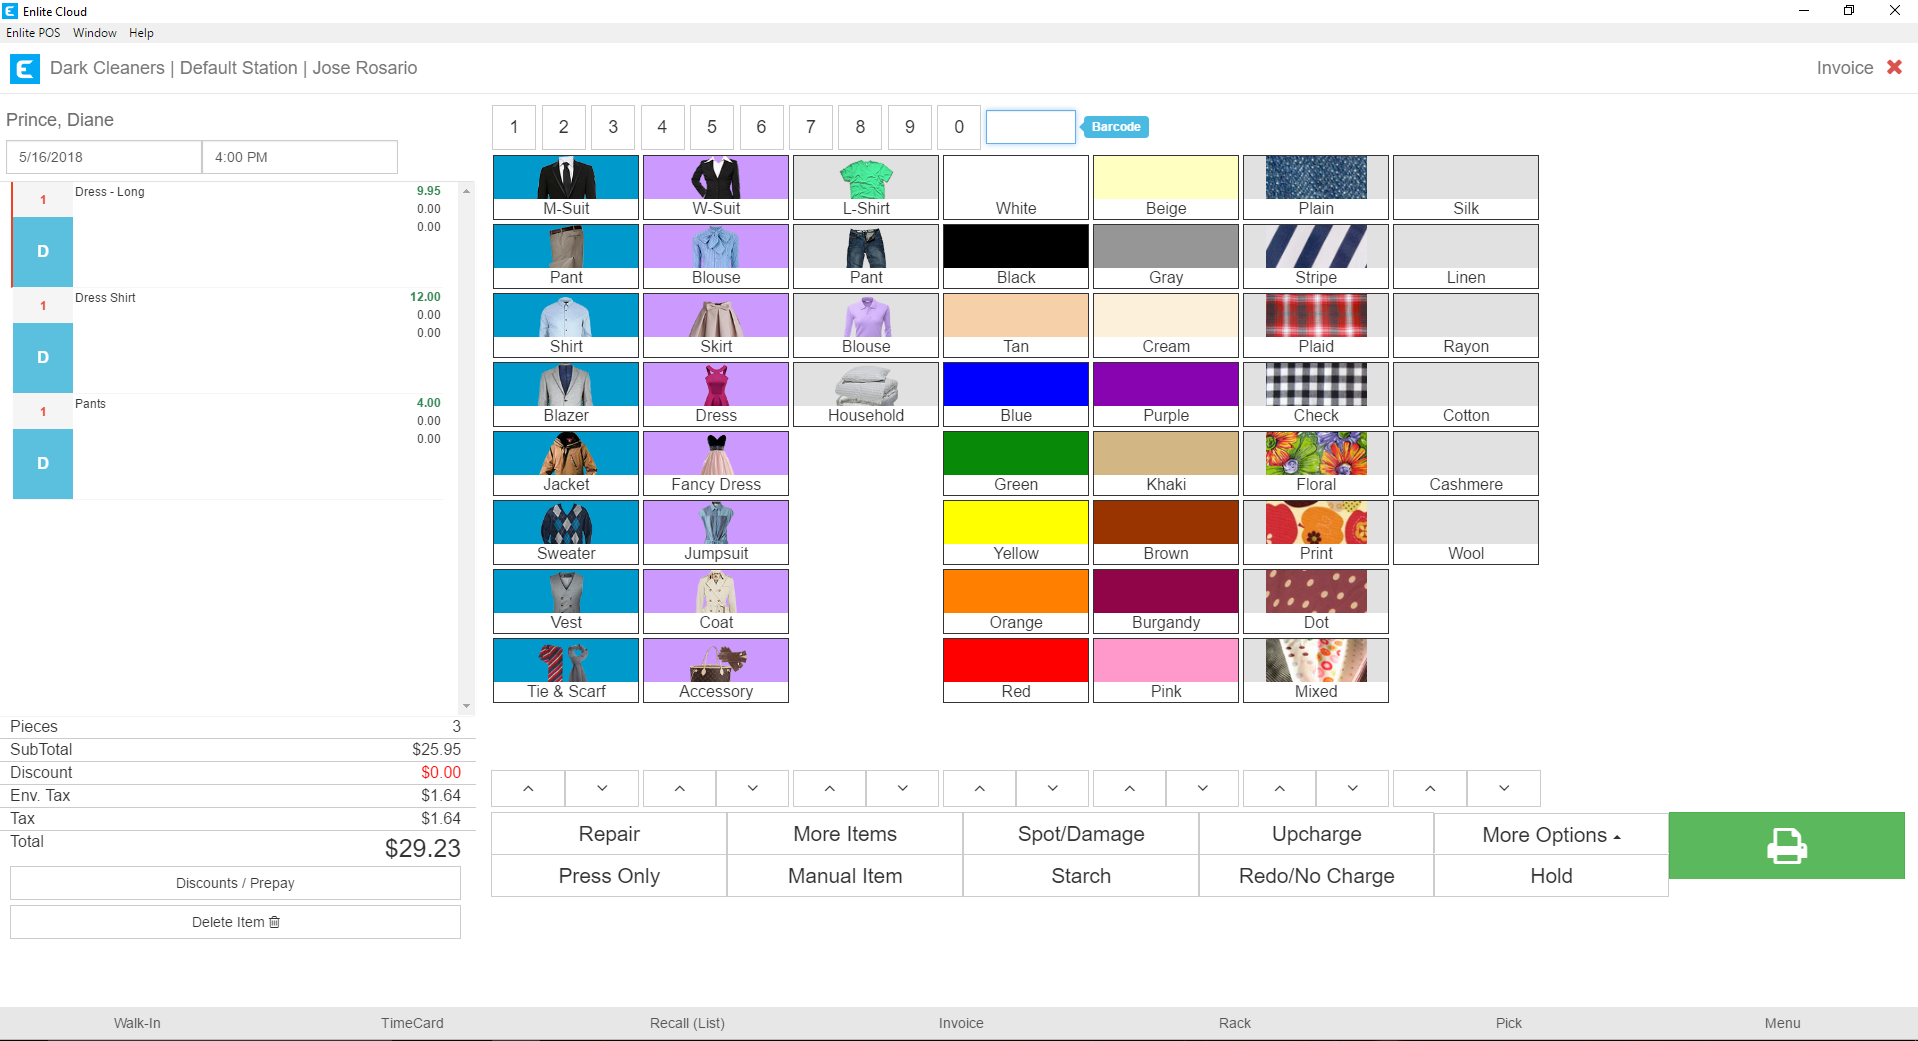Select the Coat item
Viewport: 1918px width, 1041px height.
pyautogui.click(x=716, y=601)
